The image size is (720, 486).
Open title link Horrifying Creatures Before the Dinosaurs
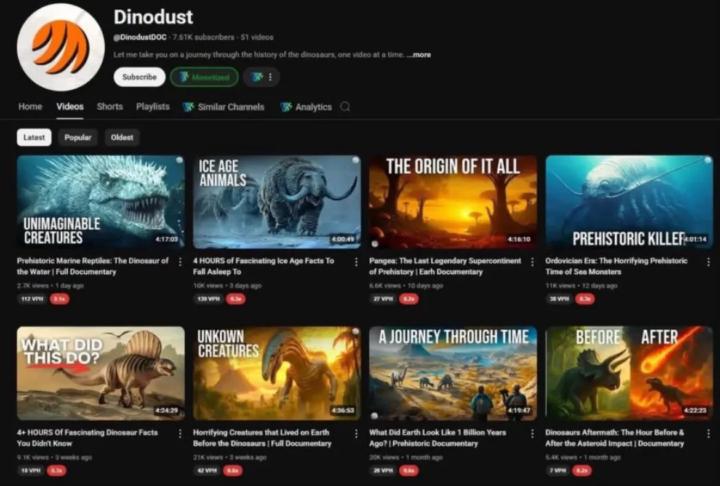click(262, 438)
